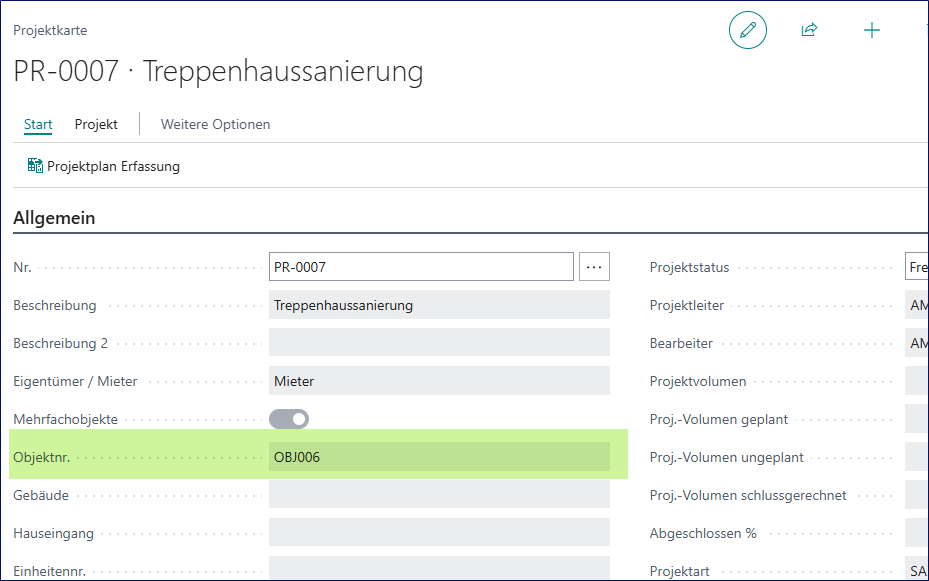This screenshot has width=929, height=581.
Task: Click the empty Hauseingang field
Action: [x=438, y=533]
